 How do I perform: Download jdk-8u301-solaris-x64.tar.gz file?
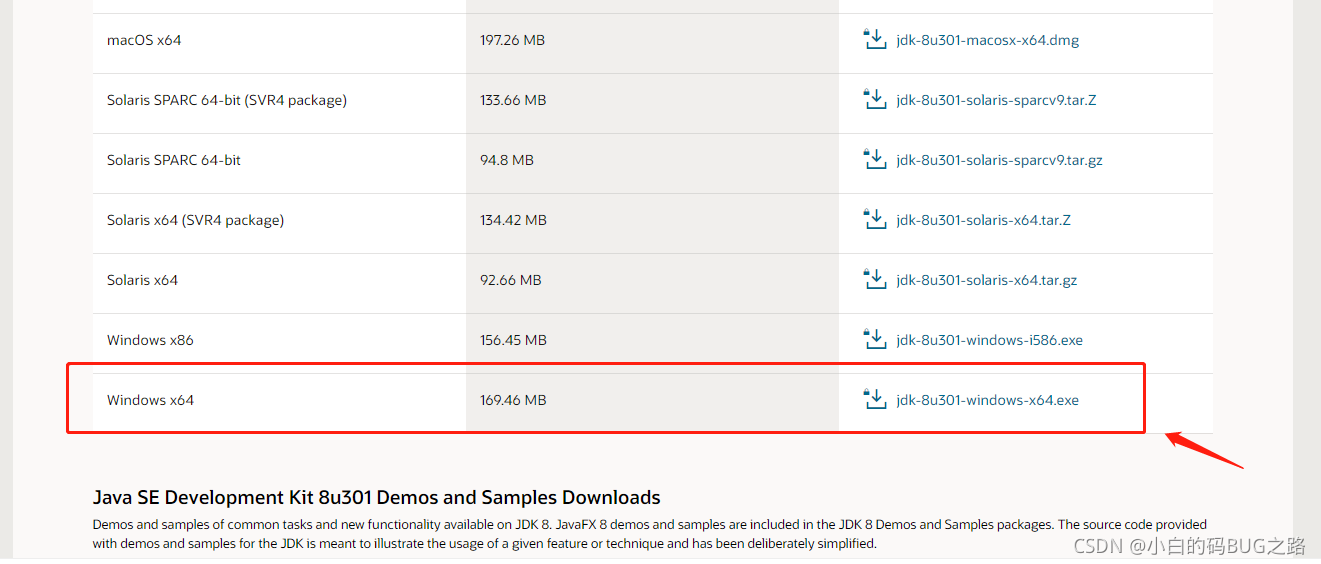pos(987,281)
